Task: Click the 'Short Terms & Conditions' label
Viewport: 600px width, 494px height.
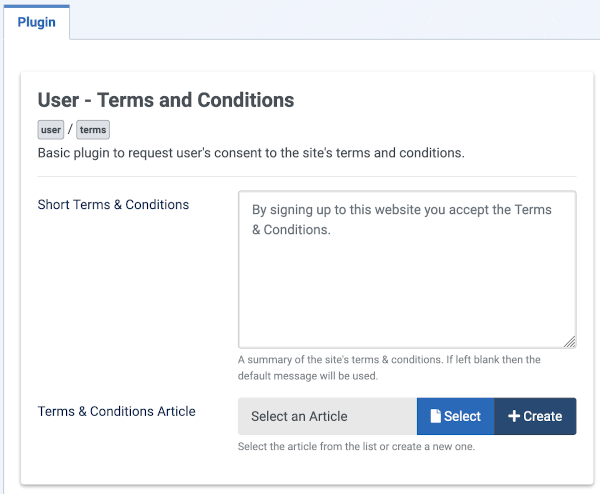Action: coord(113,204)
